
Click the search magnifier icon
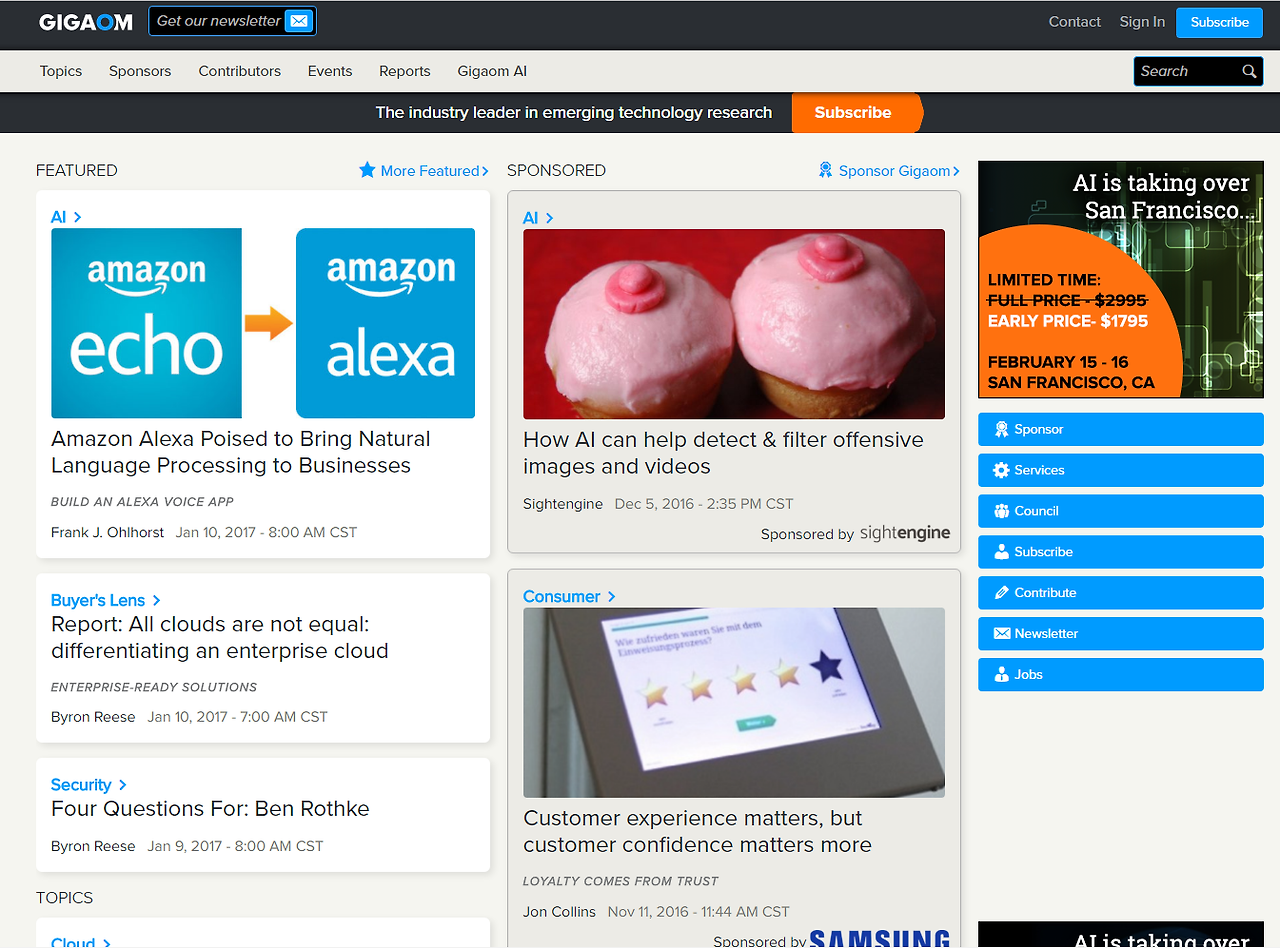pos(1249,71)
